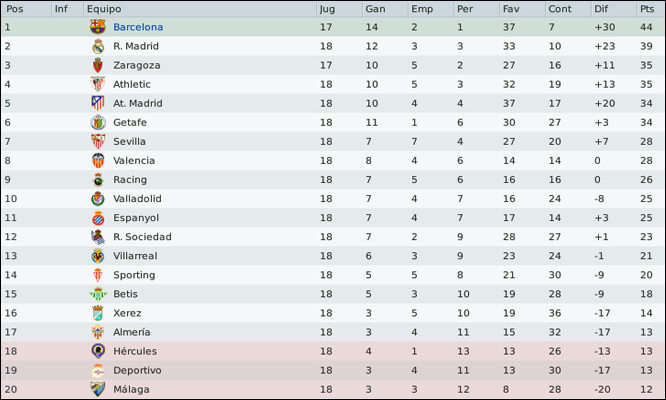Sort table by Pts column header
Image resolution: width=666 pixels, height=400 pixels.
coord(649,9)
